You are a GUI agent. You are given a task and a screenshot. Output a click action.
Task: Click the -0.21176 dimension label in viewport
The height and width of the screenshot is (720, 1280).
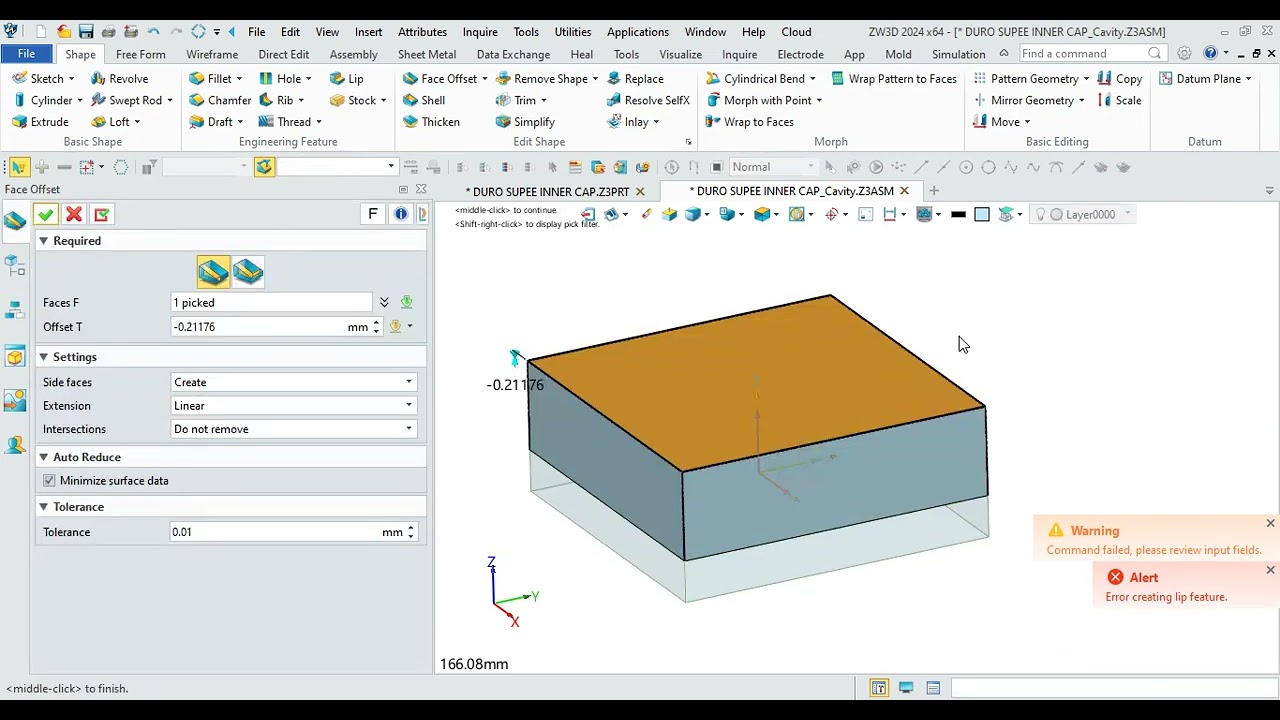tap(515, 385)
